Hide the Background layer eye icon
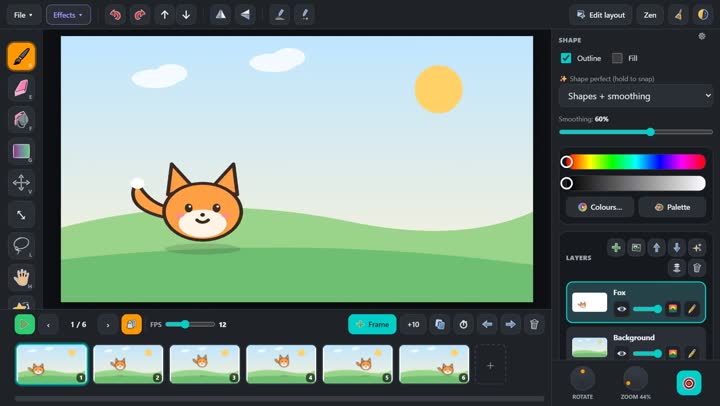The height and width of the screenshot is (406, 720). point(622,353)
